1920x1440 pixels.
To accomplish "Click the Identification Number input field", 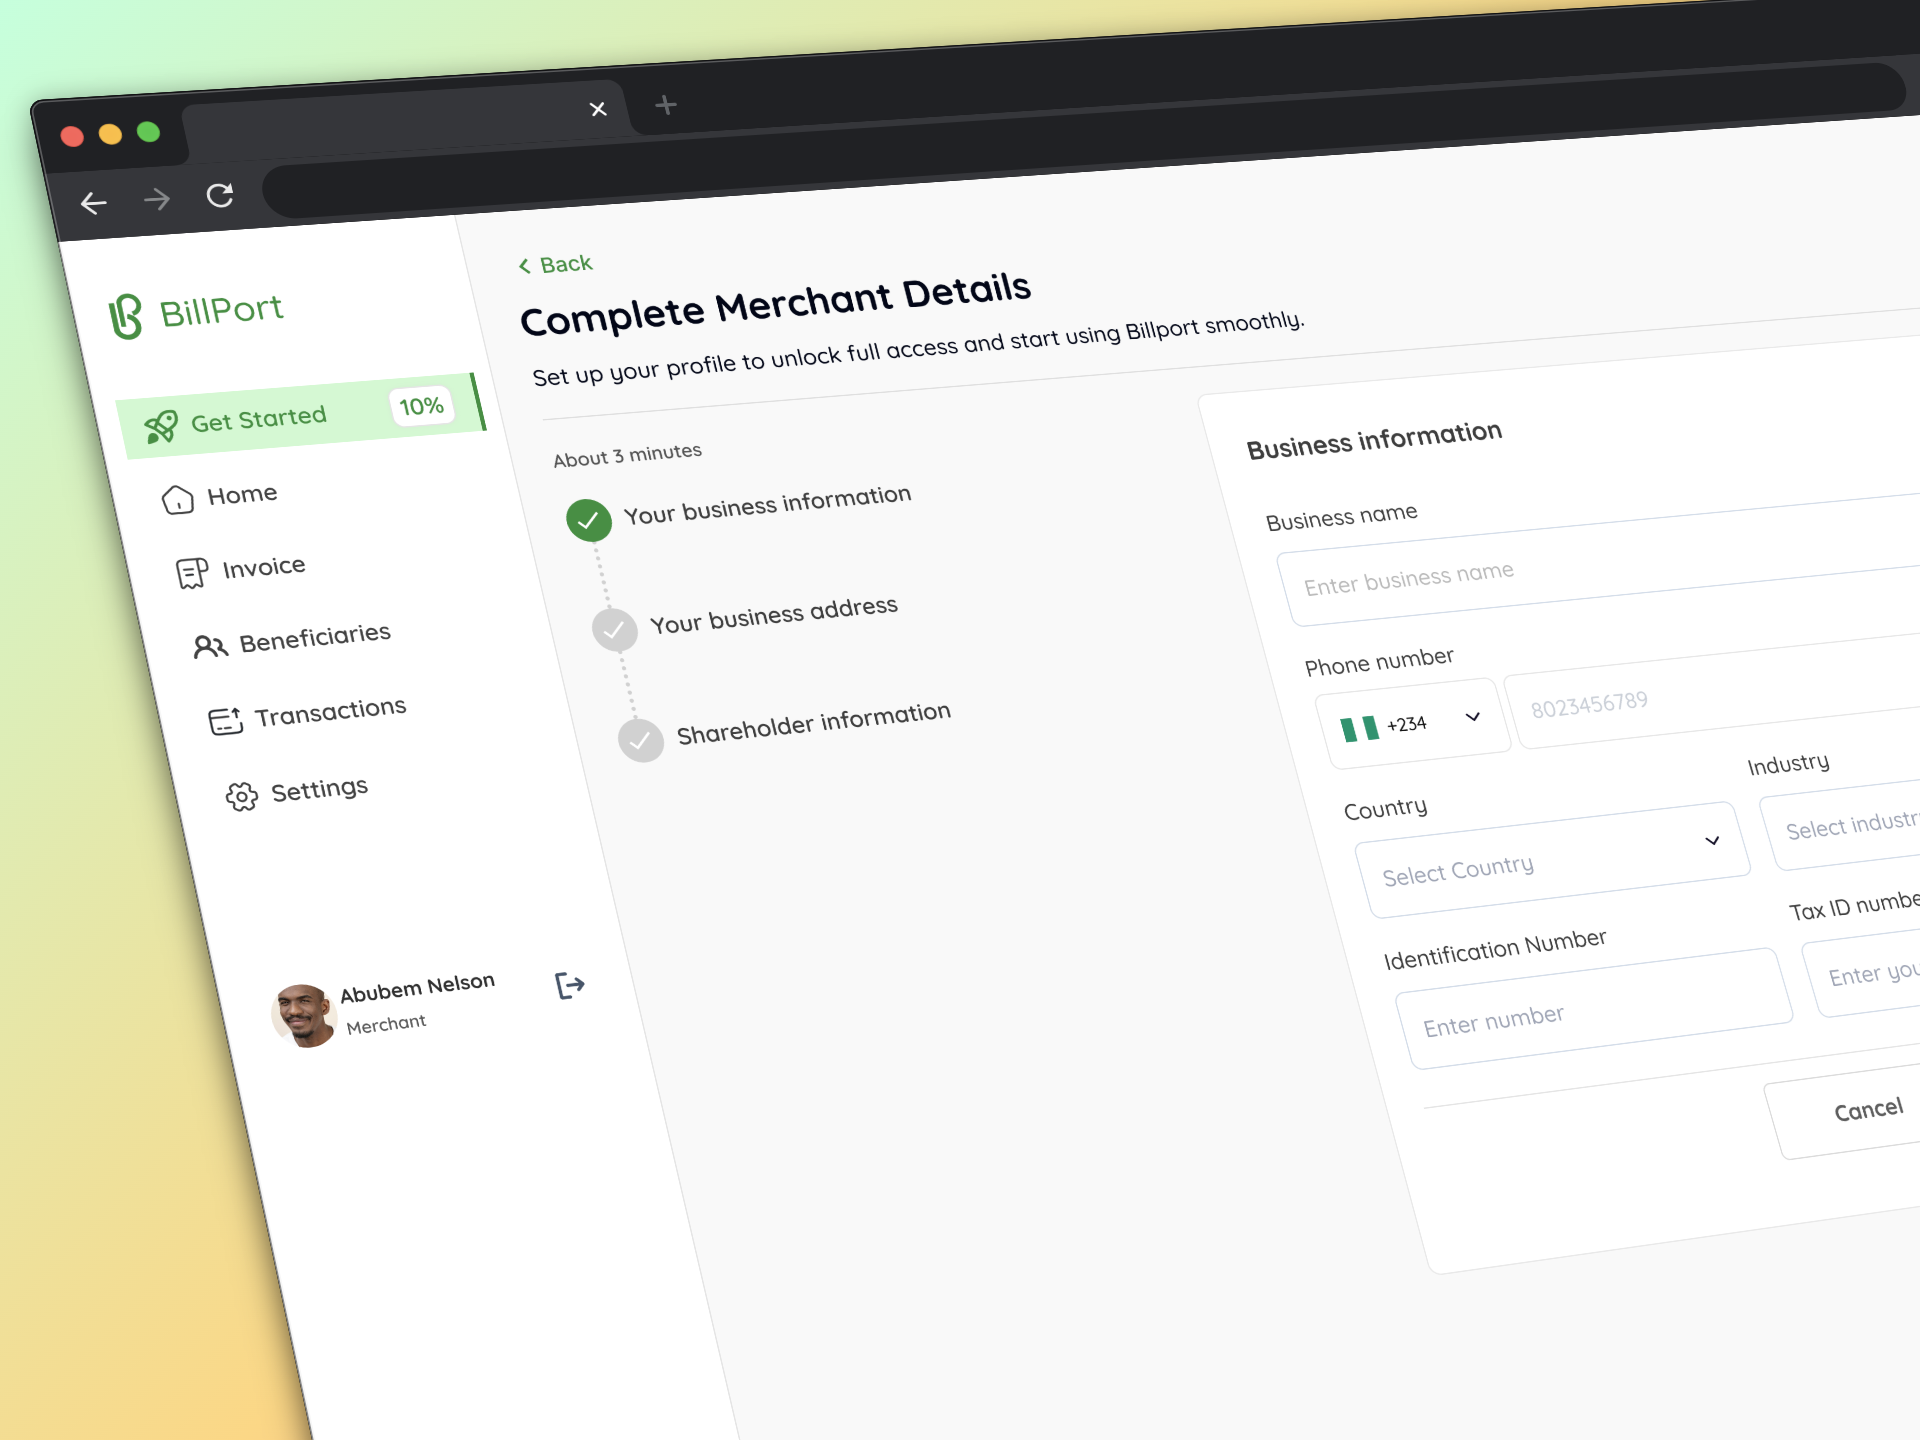I will (x=1594, y=1008).
